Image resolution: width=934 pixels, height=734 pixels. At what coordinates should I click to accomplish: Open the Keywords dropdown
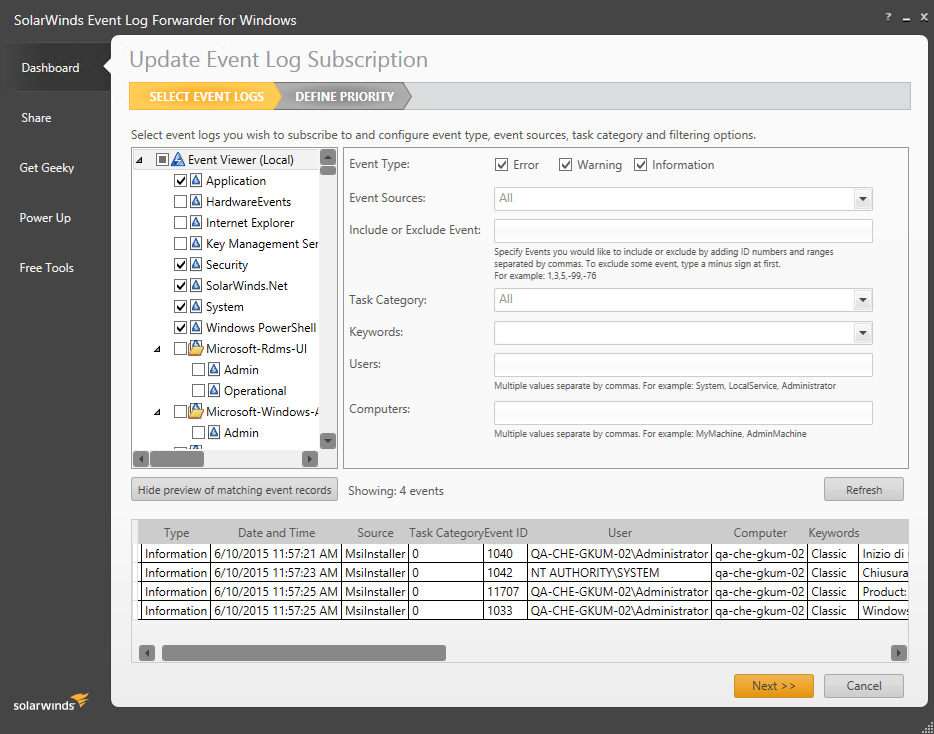point(863,333)
